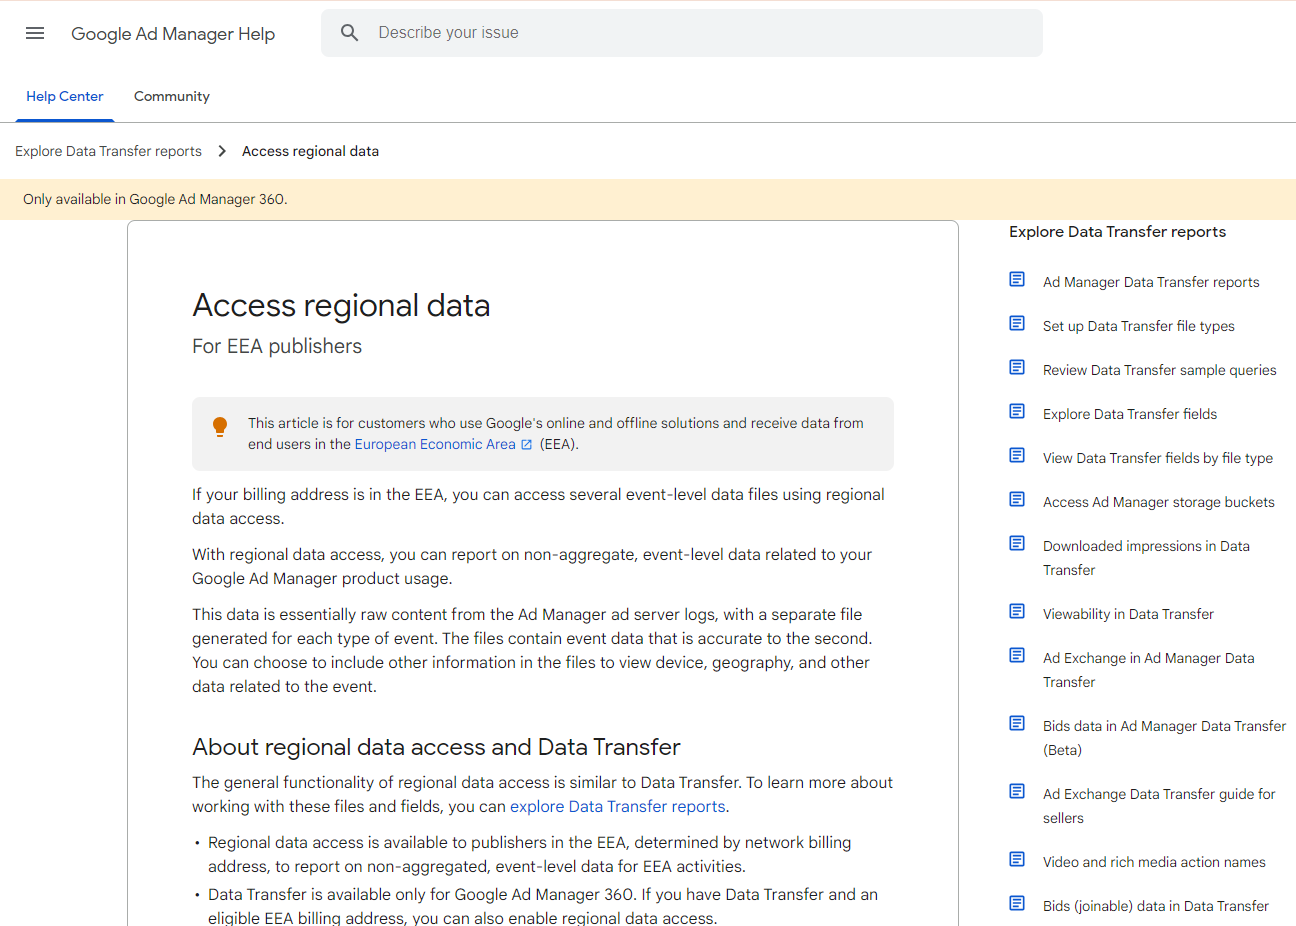Click external link icon beside European Economic Area
Viewport: 1296px width, 926px height.
tap(527, 445)
